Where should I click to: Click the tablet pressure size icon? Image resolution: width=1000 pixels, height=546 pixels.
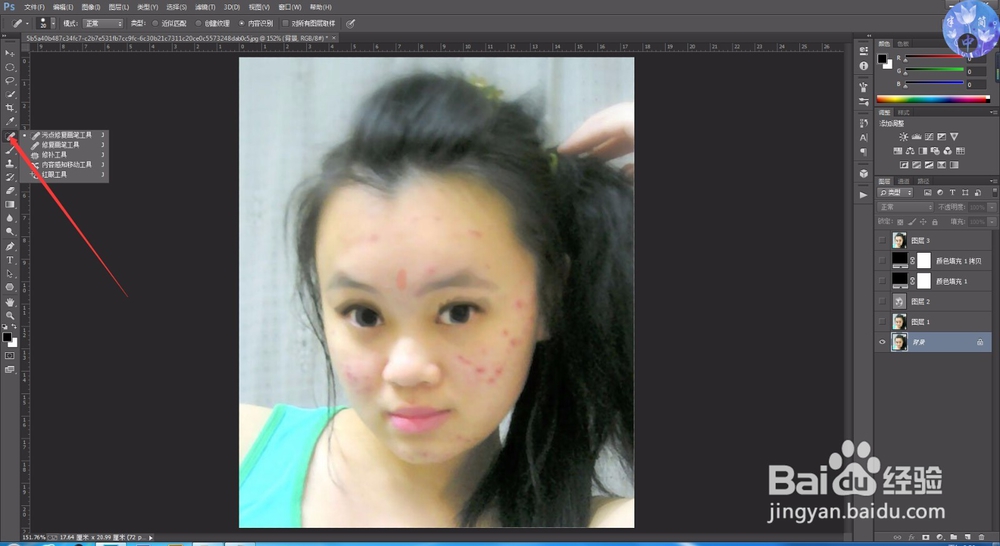click(x=350, y=24)
